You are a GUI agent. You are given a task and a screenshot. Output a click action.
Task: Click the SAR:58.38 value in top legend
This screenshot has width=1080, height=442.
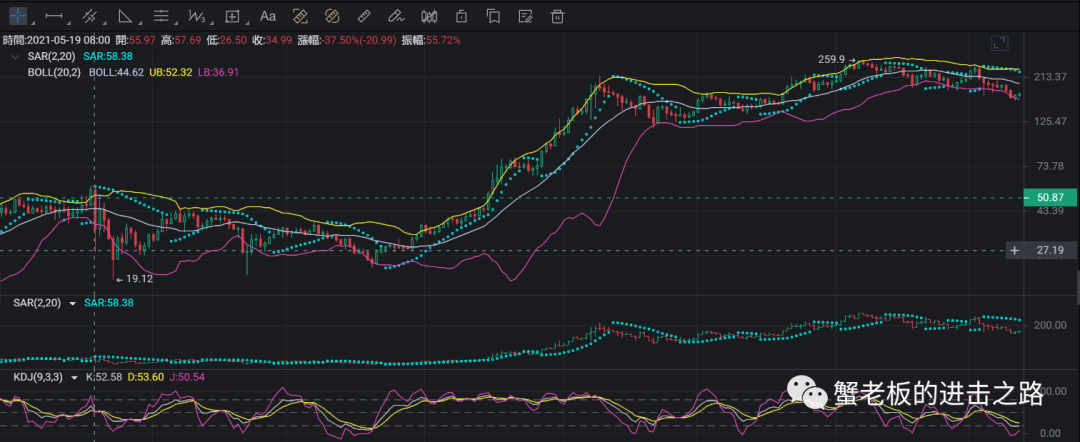click(x=108, y=56)
